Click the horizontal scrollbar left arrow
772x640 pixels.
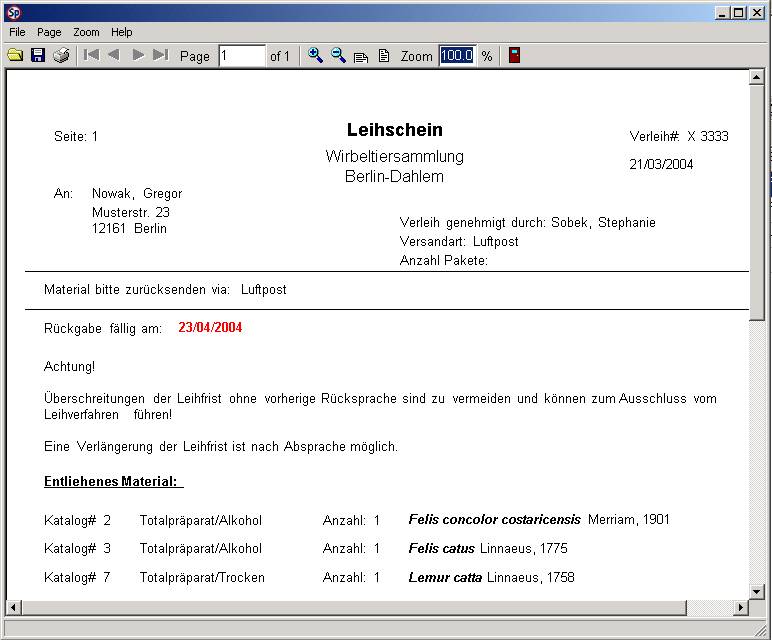13,608
